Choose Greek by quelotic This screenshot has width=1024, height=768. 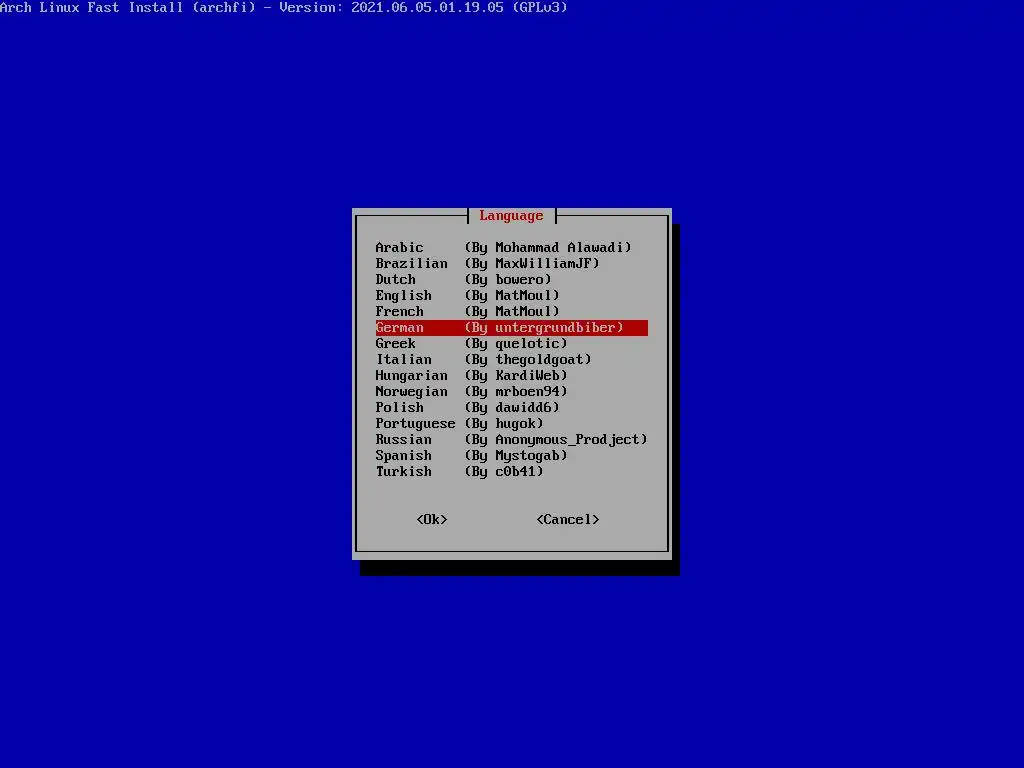[511, 344]
